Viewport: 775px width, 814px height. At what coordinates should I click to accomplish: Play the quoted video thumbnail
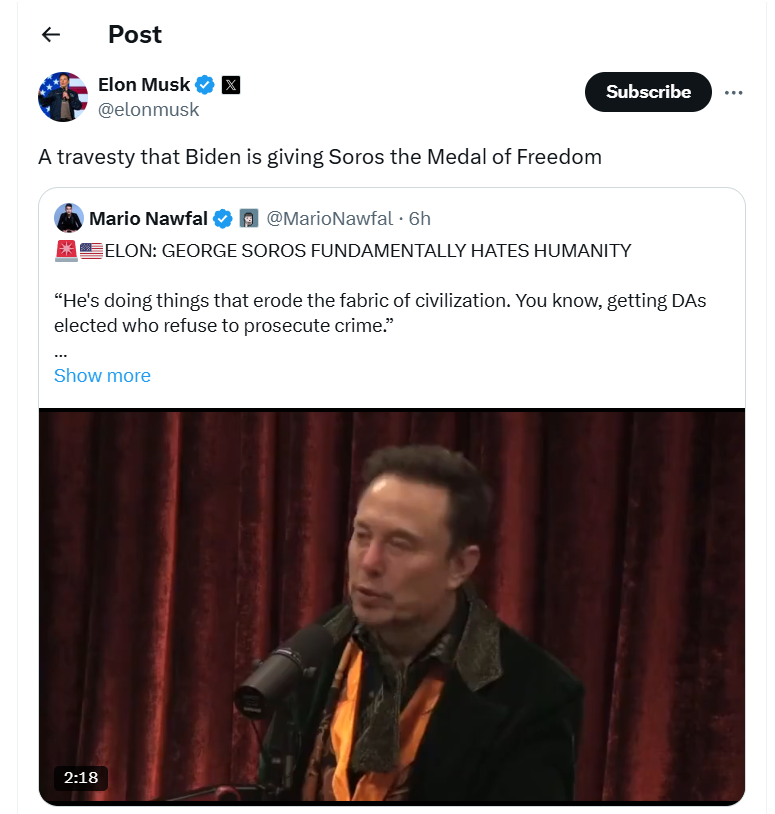point(392,606)
